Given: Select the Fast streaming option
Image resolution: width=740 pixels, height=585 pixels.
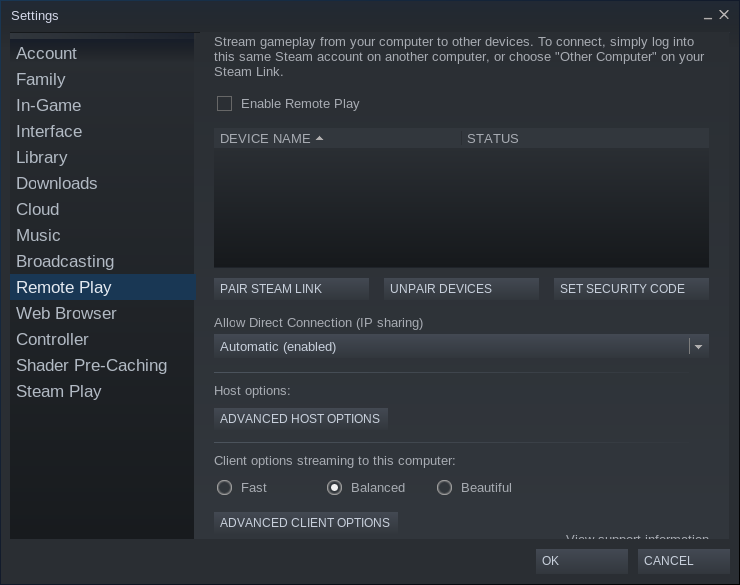Looking at the screenshot, I should point(224,487).
